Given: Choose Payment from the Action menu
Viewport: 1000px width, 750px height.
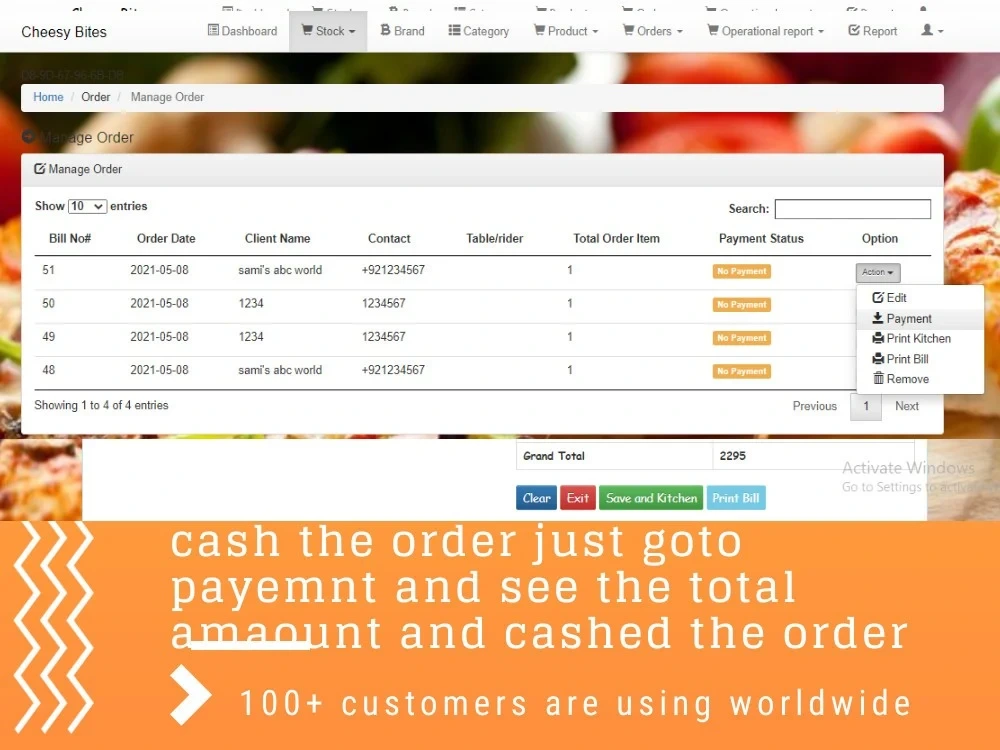Looking at the screenshot, I should 920,318.
